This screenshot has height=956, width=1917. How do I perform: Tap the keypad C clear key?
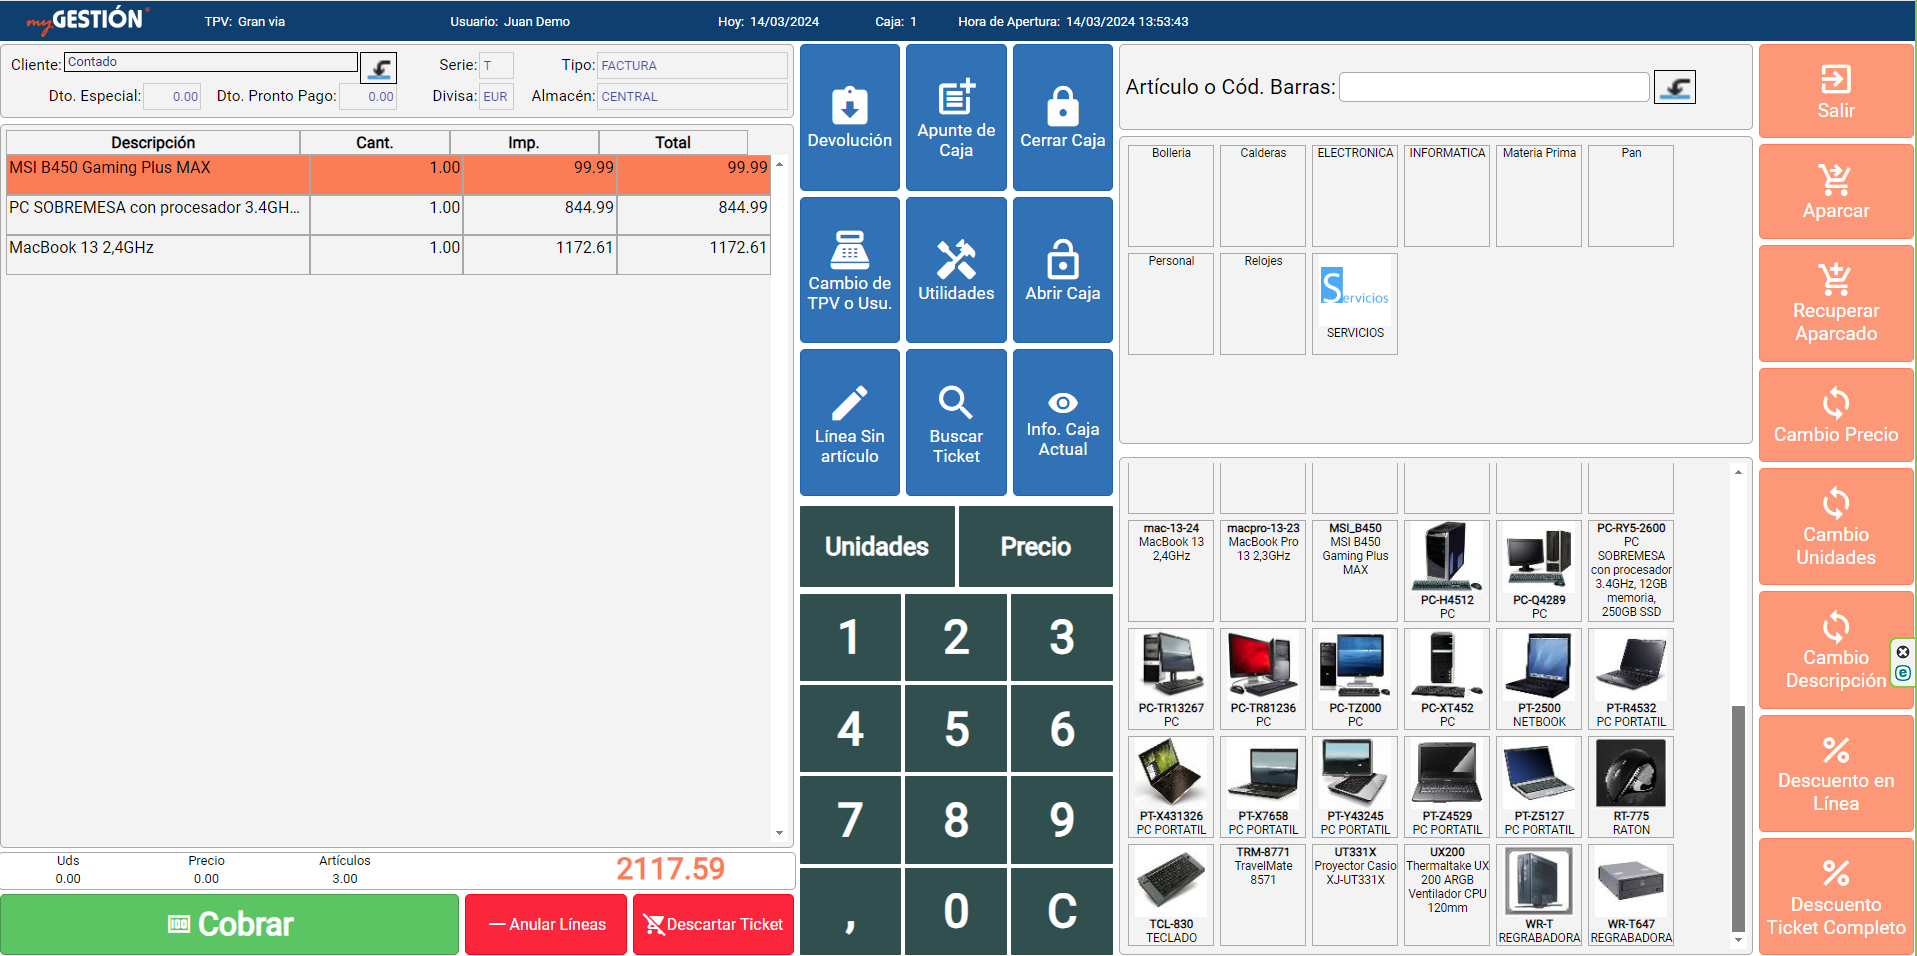(1062, 910)
